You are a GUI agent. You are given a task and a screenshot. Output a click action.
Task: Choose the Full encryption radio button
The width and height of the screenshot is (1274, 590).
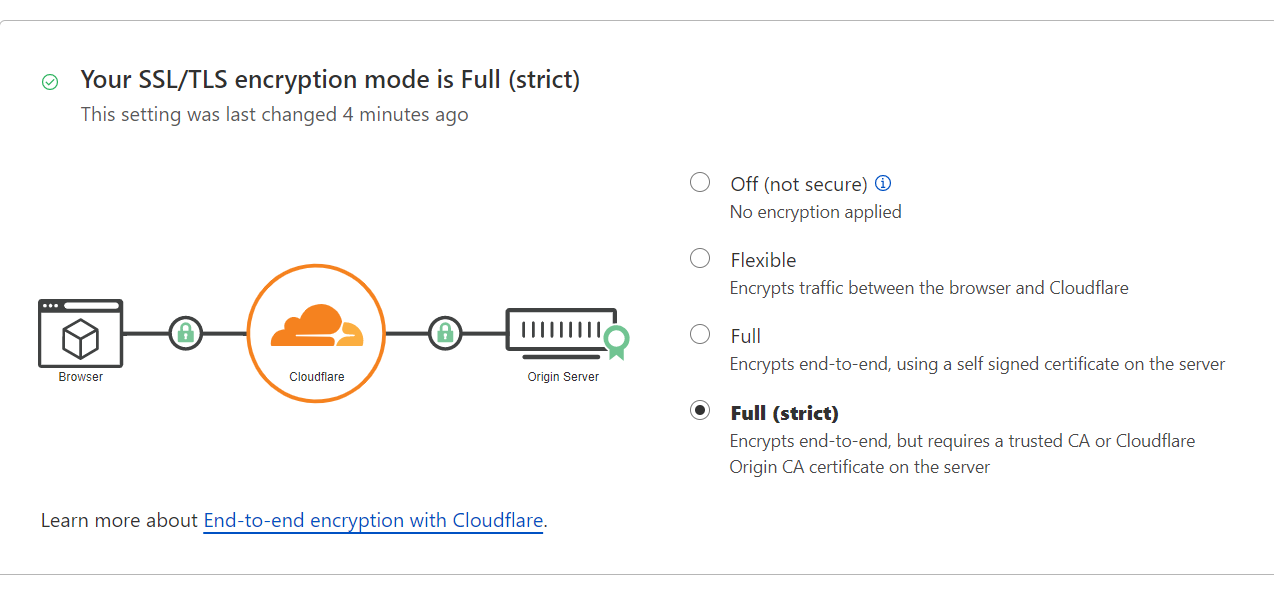coord(700,334)
